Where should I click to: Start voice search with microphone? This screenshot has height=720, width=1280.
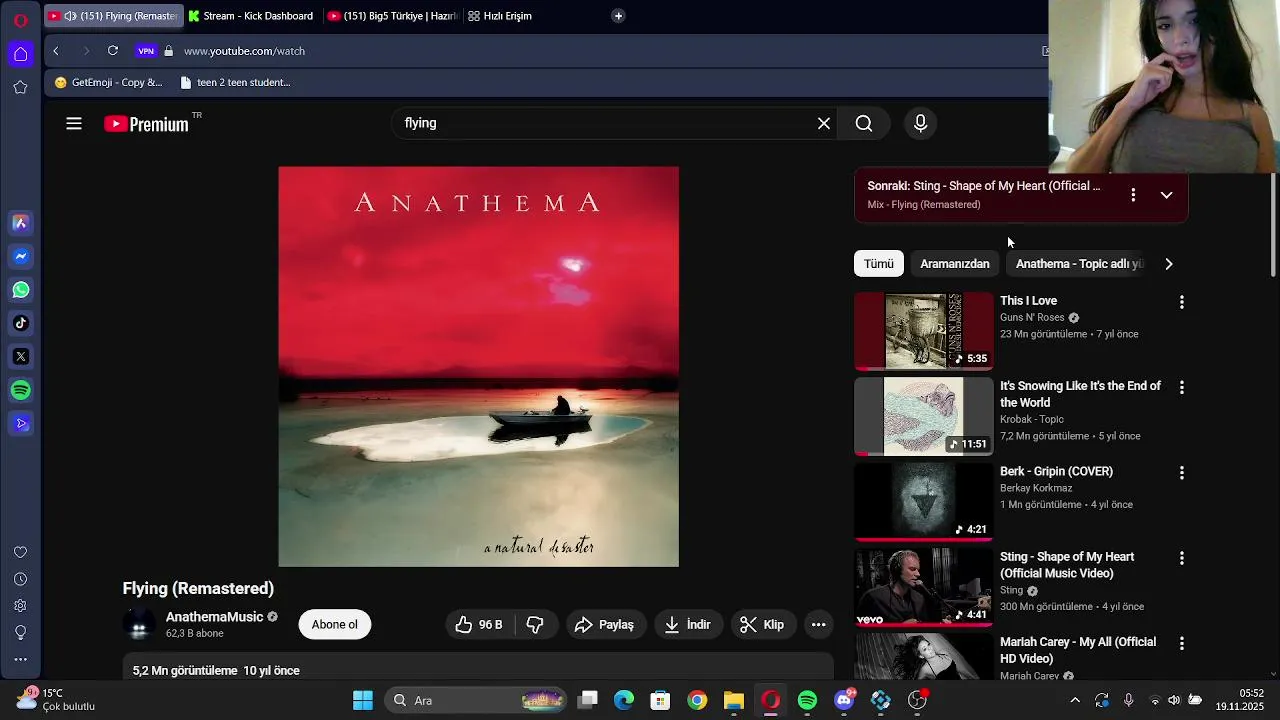coord(921,123)
